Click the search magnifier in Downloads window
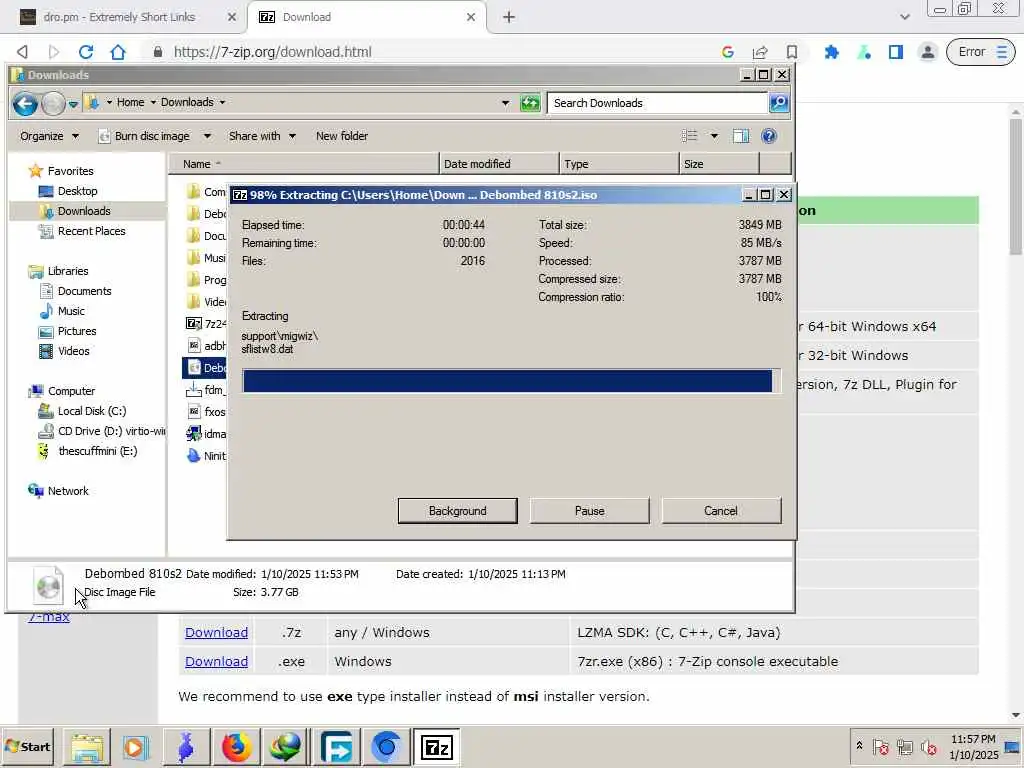1024x768 pixels. point(778,103)
